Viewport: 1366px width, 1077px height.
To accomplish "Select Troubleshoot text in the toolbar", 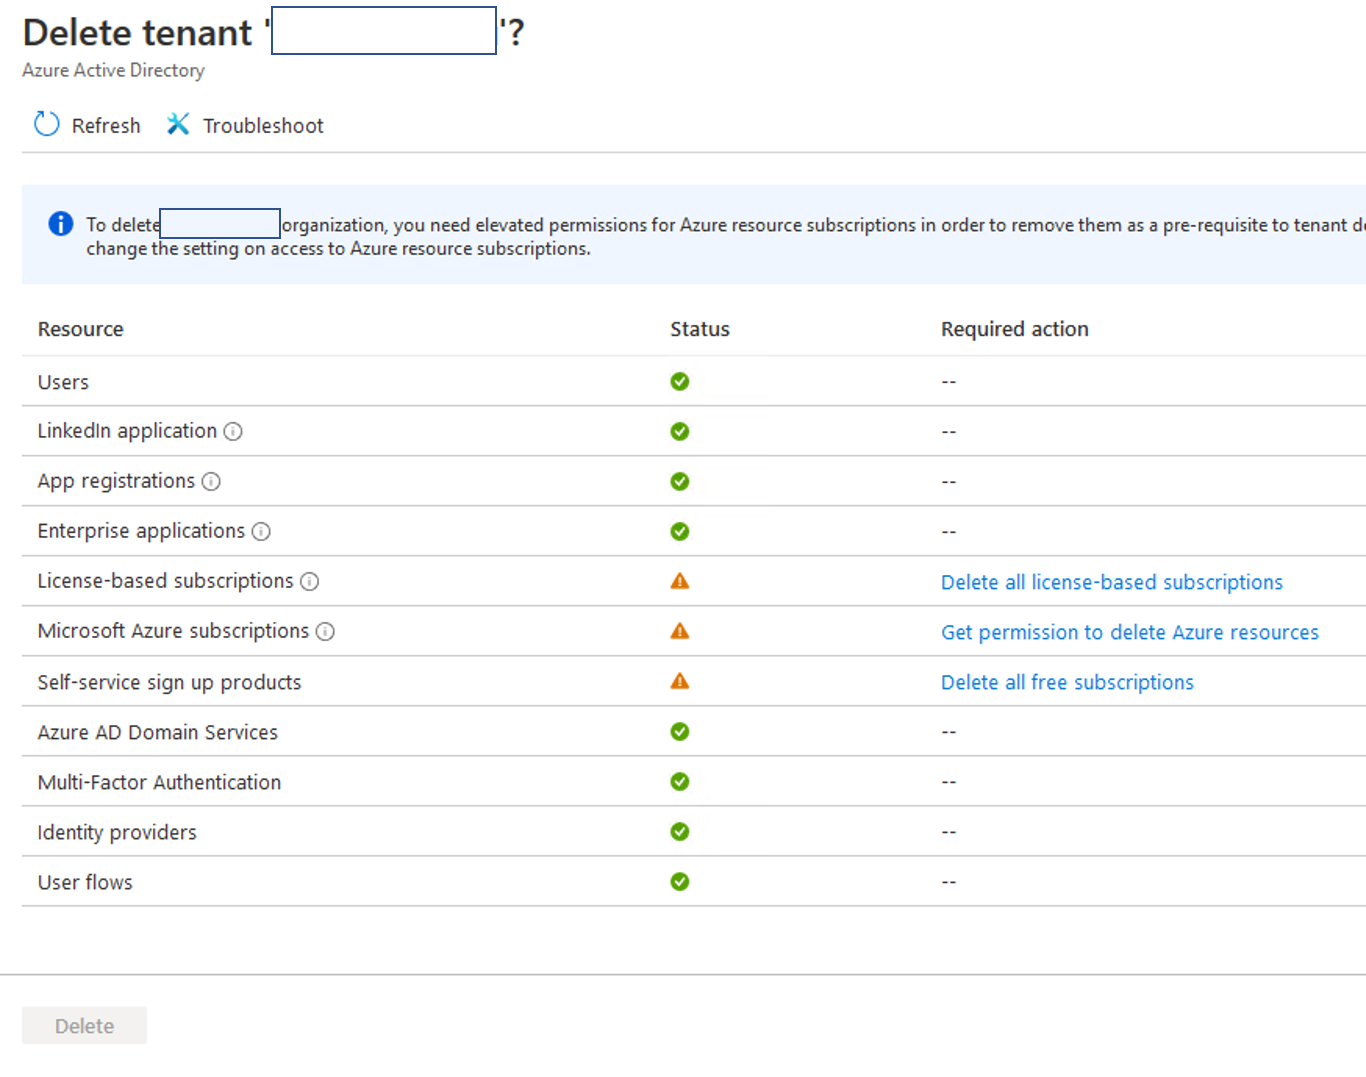I will 263,126.
